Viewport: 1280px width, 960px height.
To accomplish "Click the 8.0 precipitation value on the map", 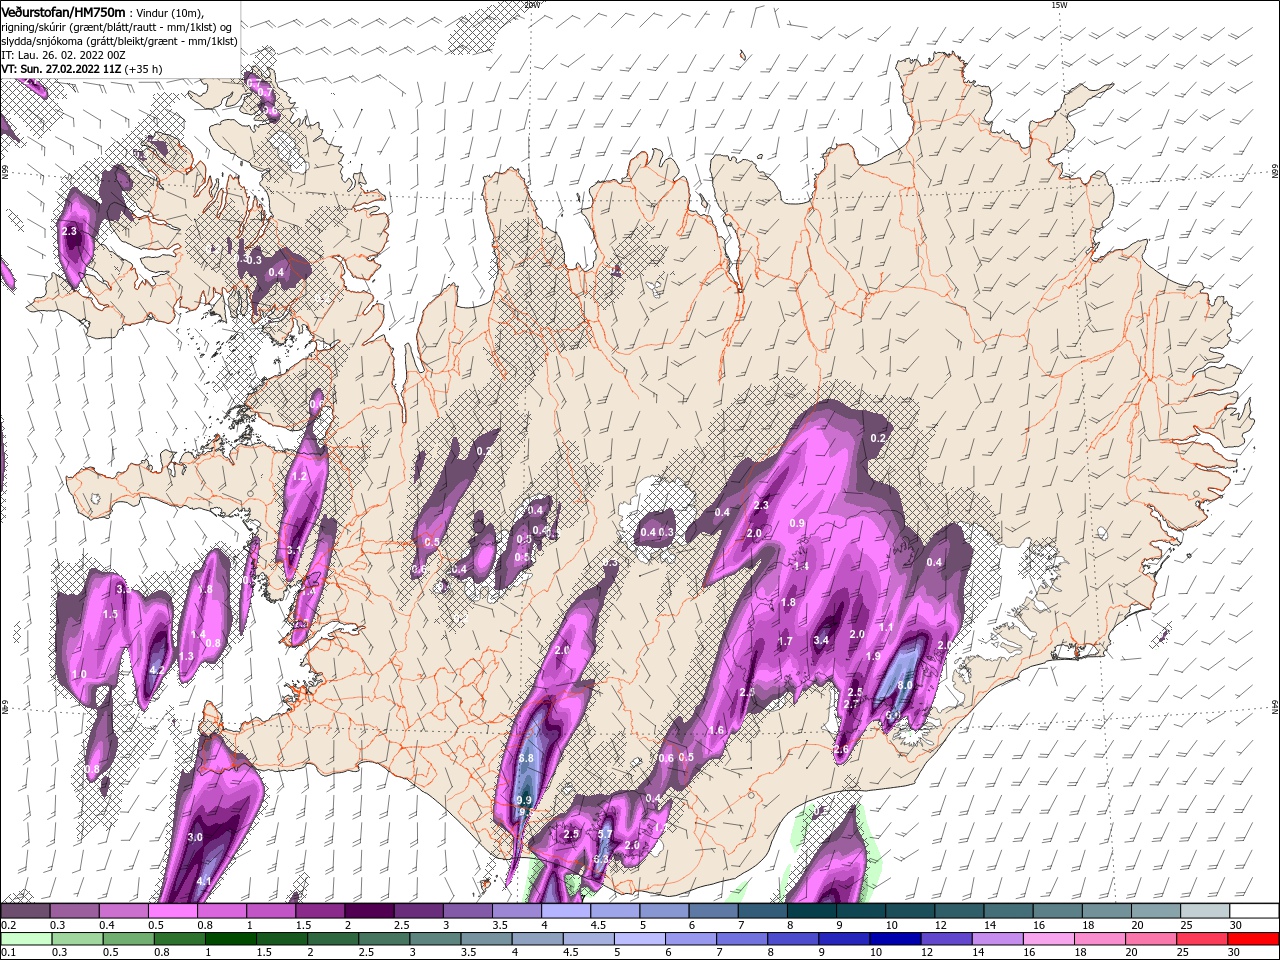I will tap(906, 685).
